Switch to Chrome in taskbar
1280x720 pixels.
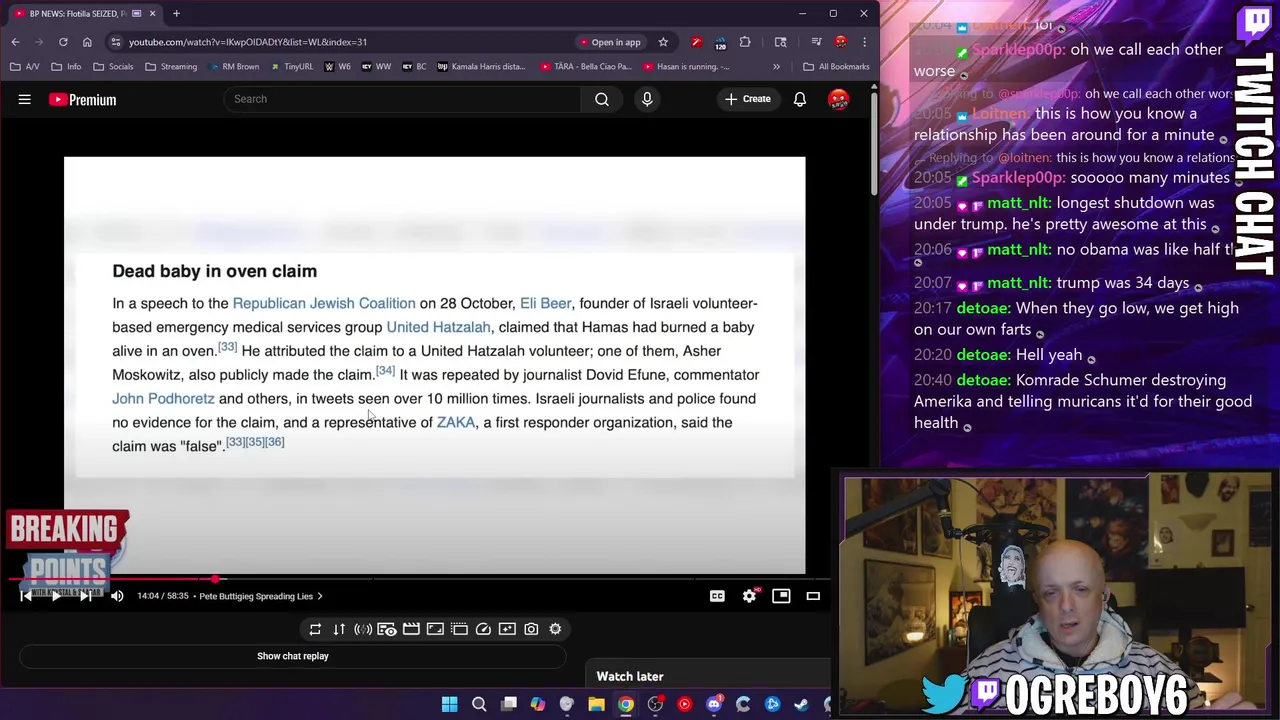pyautogui.click(x=625, y=704)
